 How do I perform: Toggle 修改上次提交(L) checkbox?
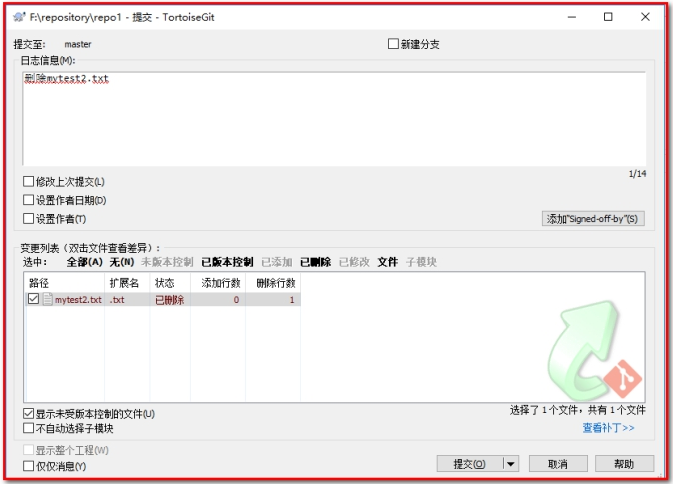pos(28,182)
